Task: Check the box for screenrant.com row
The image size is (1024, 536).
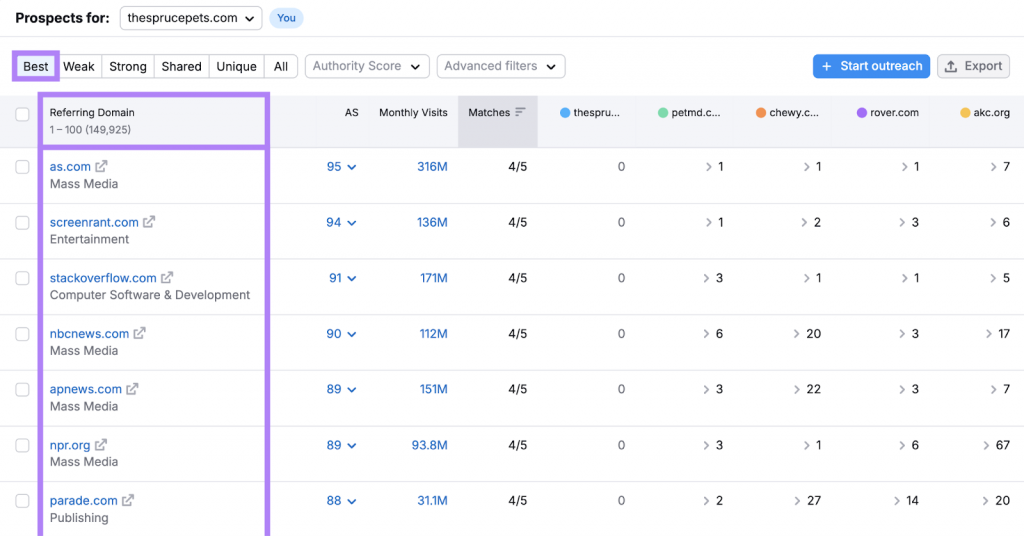Action: 22,223
